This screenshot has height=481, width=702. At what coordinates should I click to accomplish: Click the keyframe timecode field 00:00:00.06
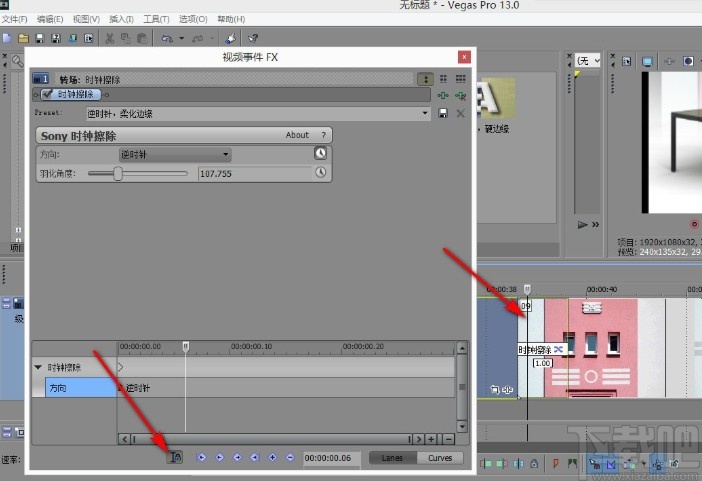point(332,458)
